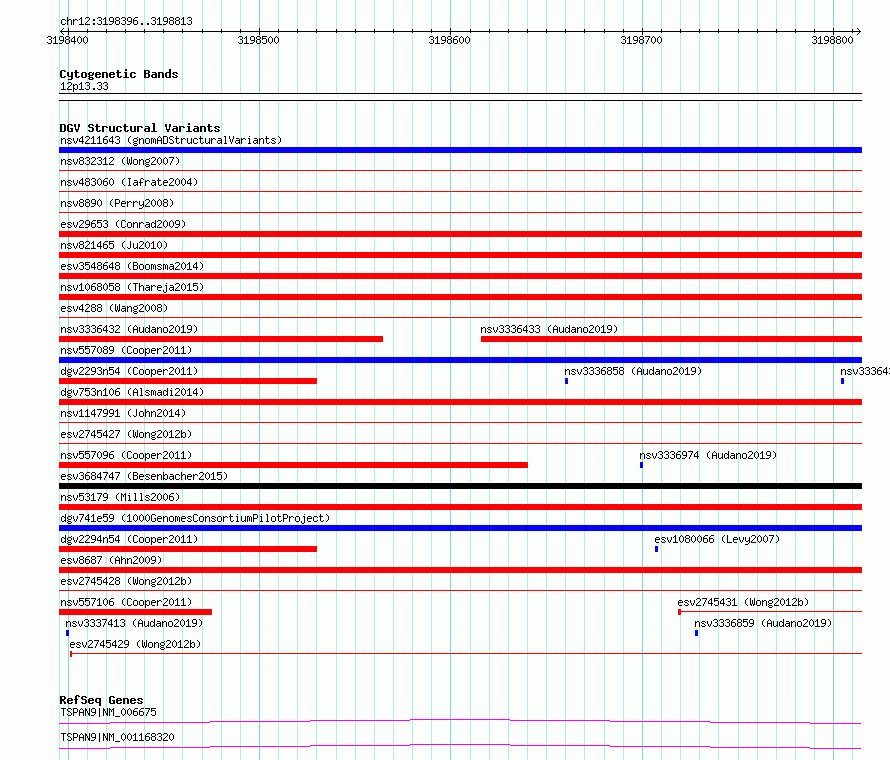Click the small blue marker under esv1080066
Viewport: 890px width, 760px height.
(656, 549)
